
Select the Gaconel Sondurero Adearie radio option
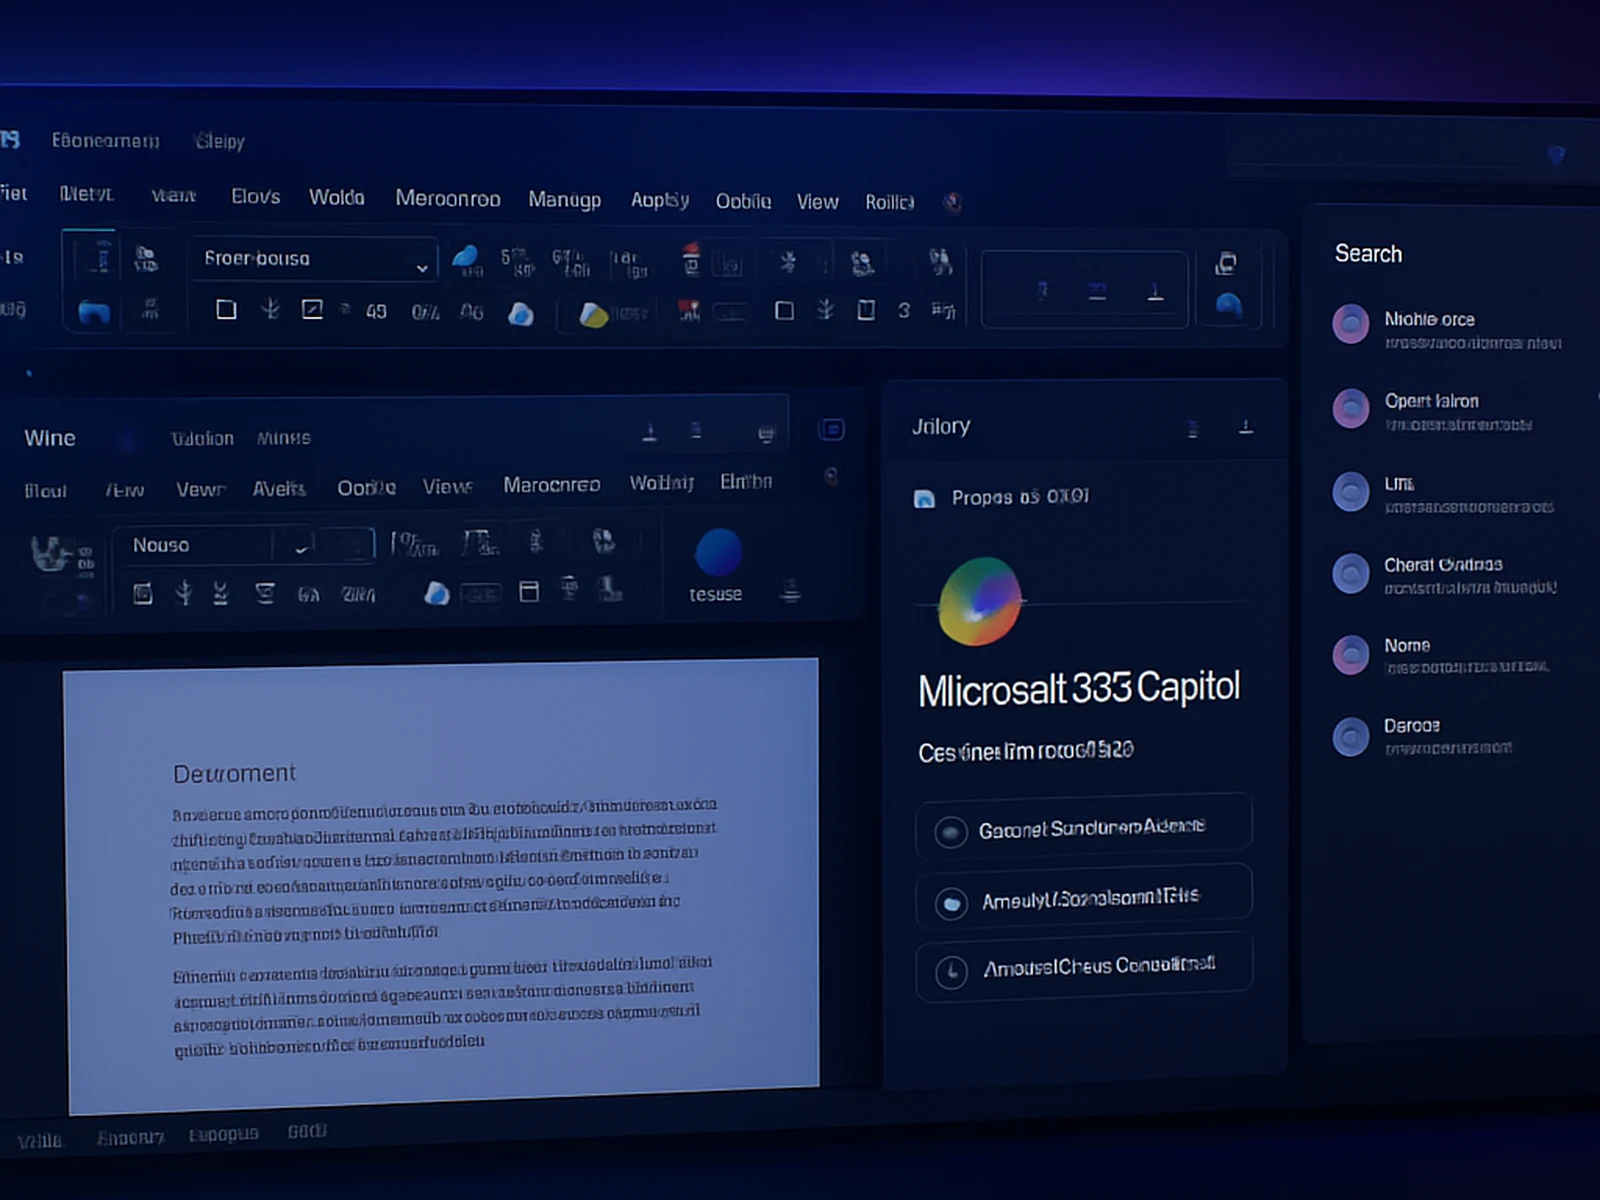(x=1084, y=828)
